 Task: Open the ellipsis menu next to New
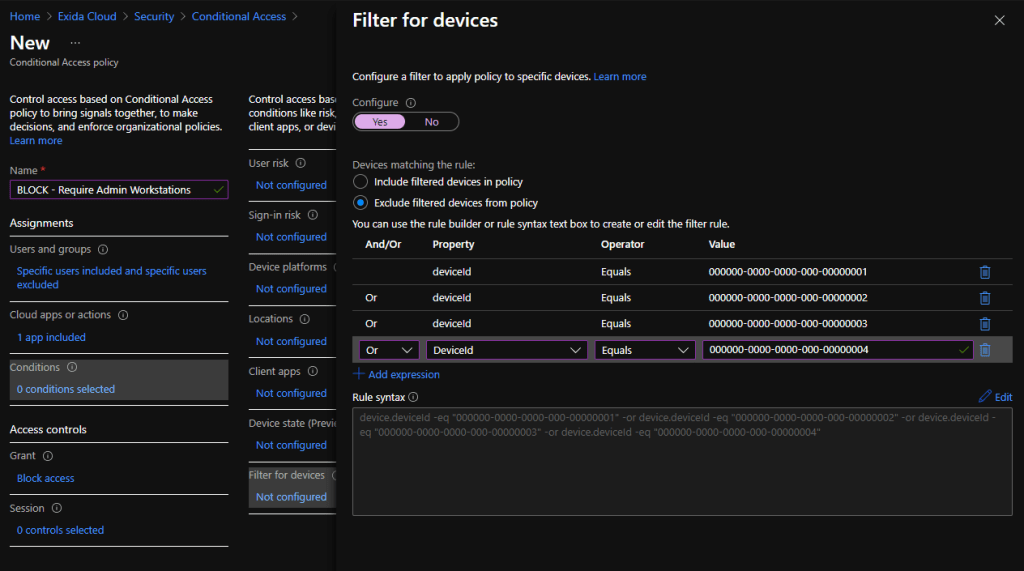[75, 43]
